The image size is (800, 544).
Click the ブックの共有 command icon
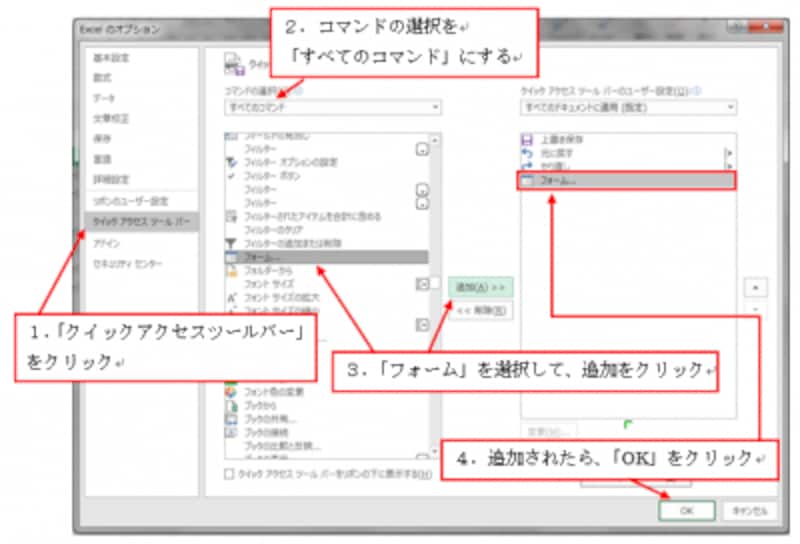pyautogui.click(x=231, y=419)
